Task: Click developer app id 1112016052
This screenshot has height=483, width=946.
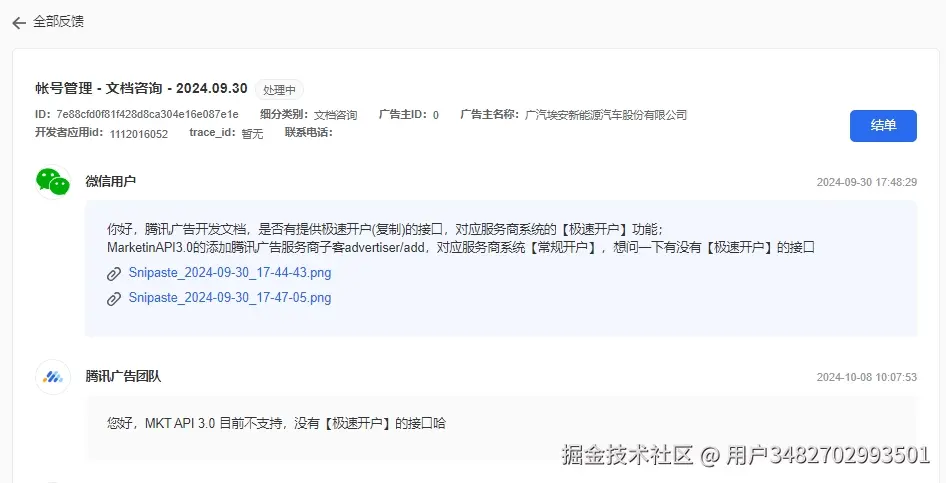Action: point(139,134)
